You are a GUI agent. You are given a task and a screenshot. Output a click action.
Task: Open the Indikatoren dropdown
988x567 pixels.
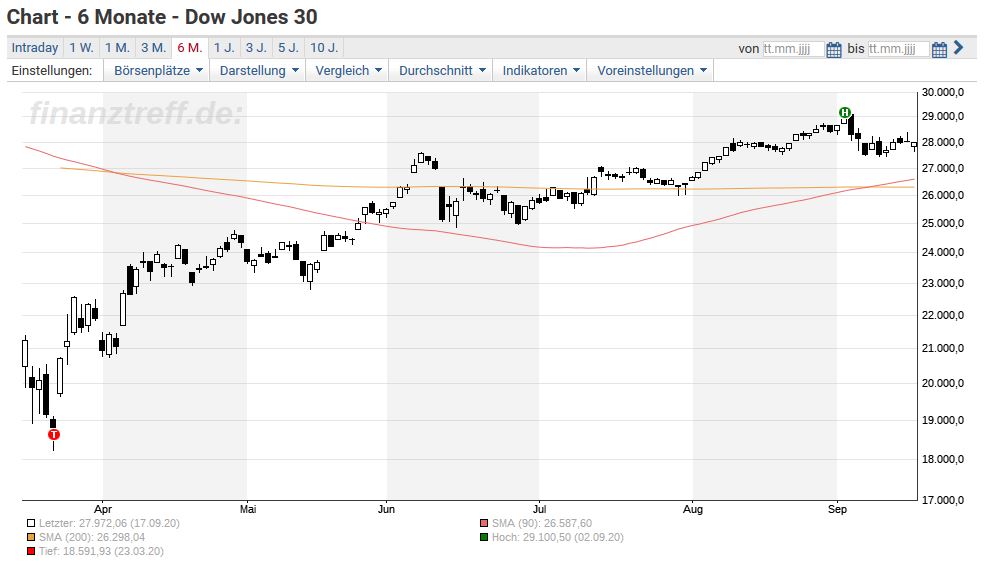click(541, 71)
